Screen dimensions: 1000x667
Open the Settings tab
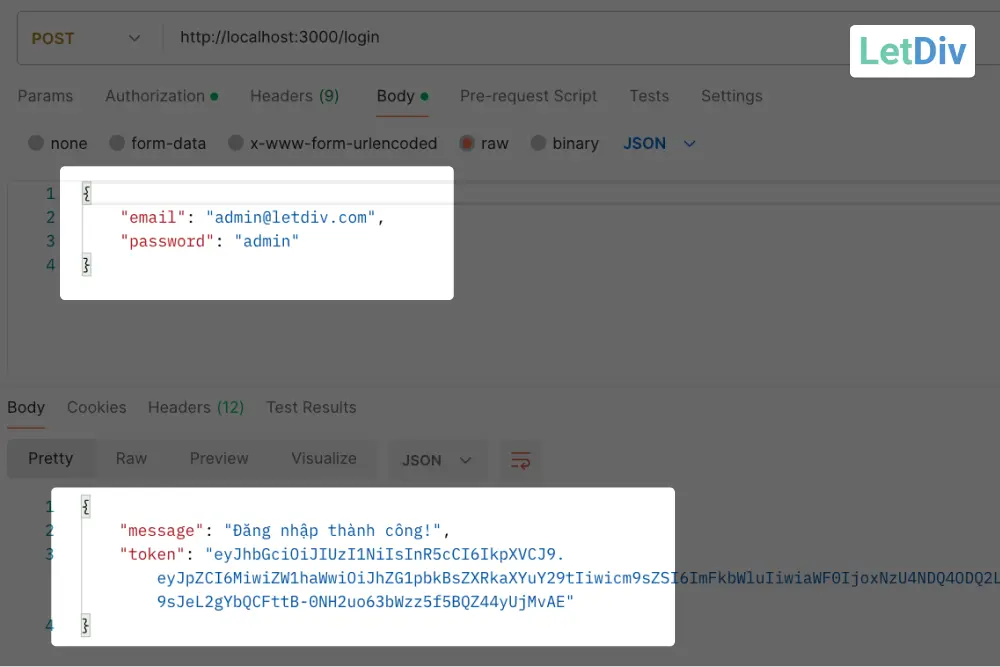(x=731, y=96)
